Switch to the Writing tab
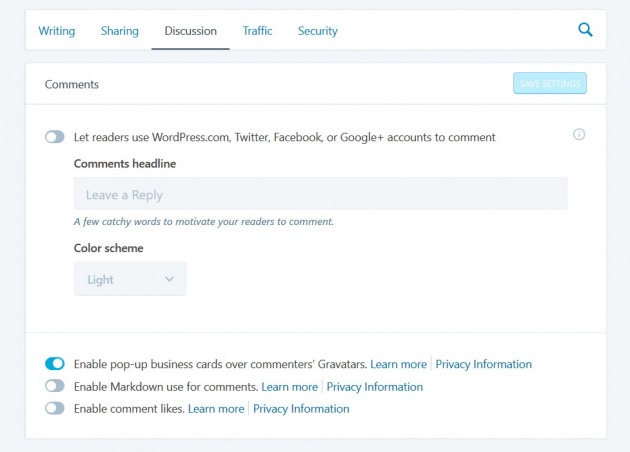This screenshot has height=452, width=630. [x=57, y=31]
